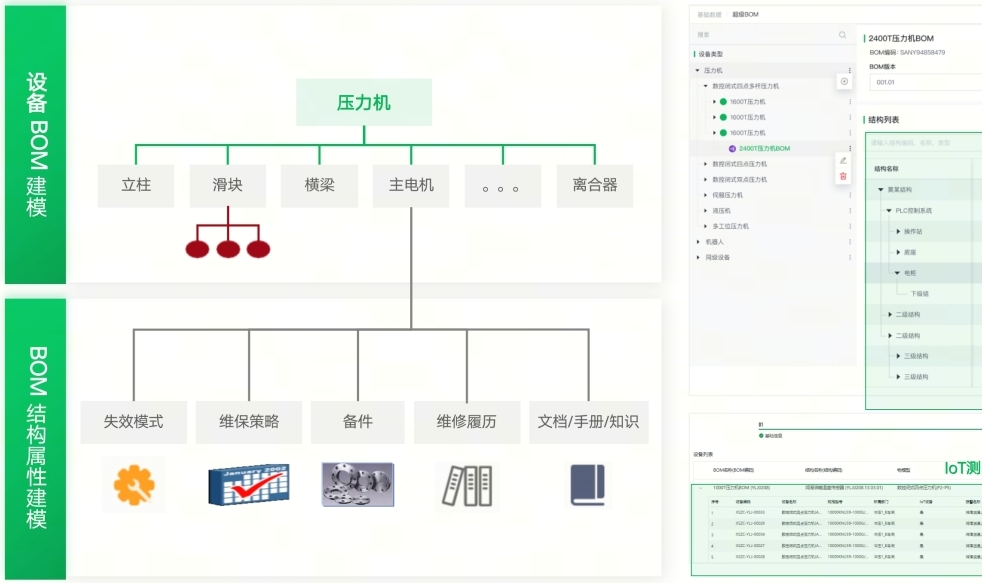The image size is (982, 583).
Task: Click the blue book documentation icon
Action: click(587, 485)
